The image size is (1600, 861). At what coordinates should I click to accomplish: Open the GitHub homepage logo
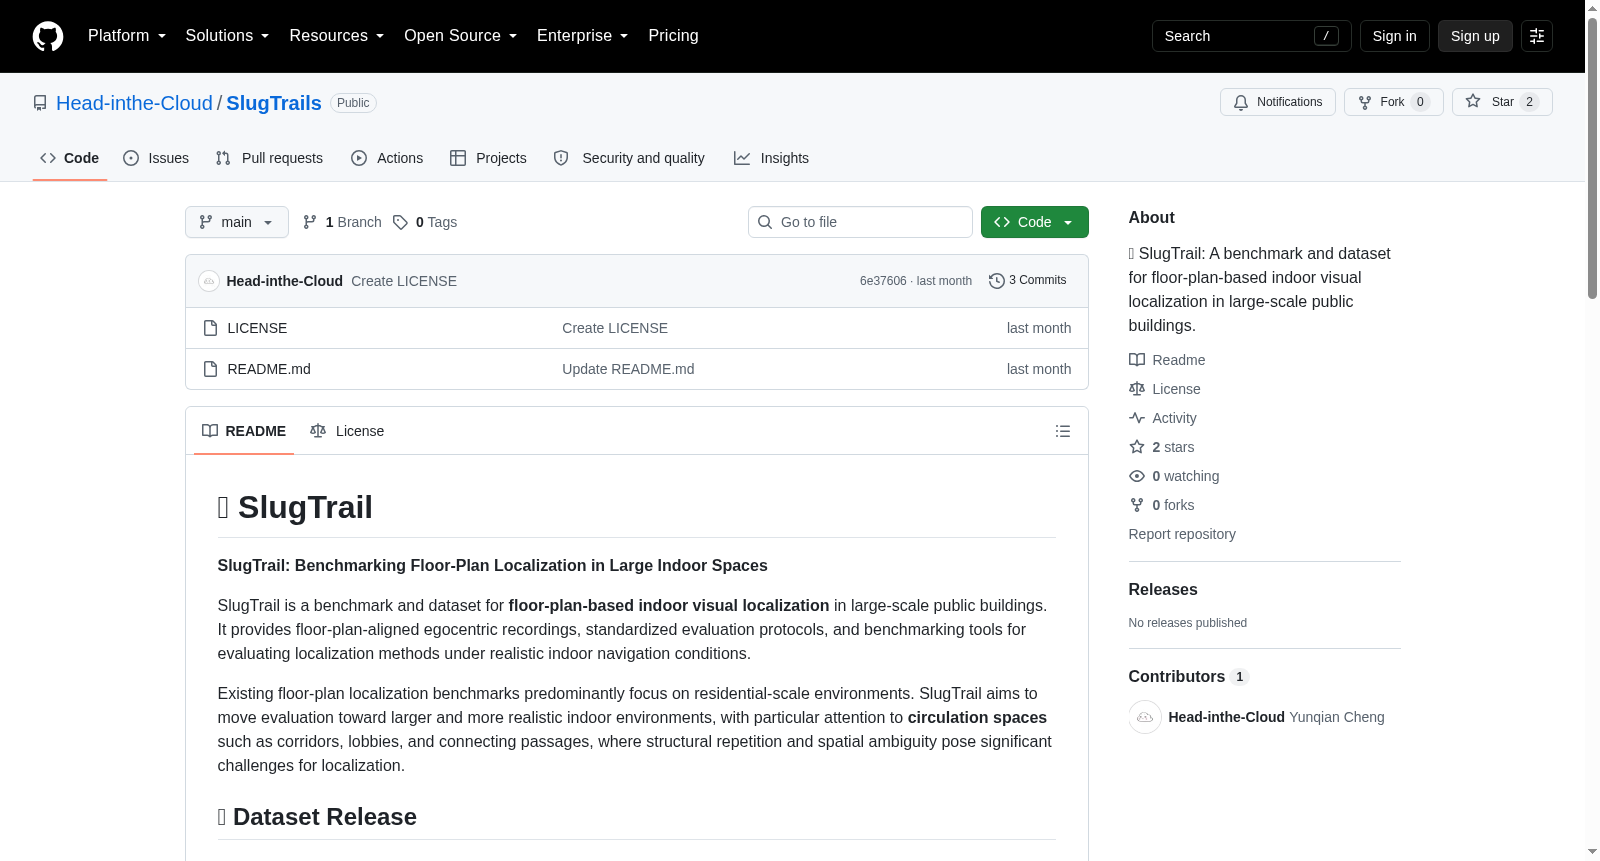click(48, 36)
